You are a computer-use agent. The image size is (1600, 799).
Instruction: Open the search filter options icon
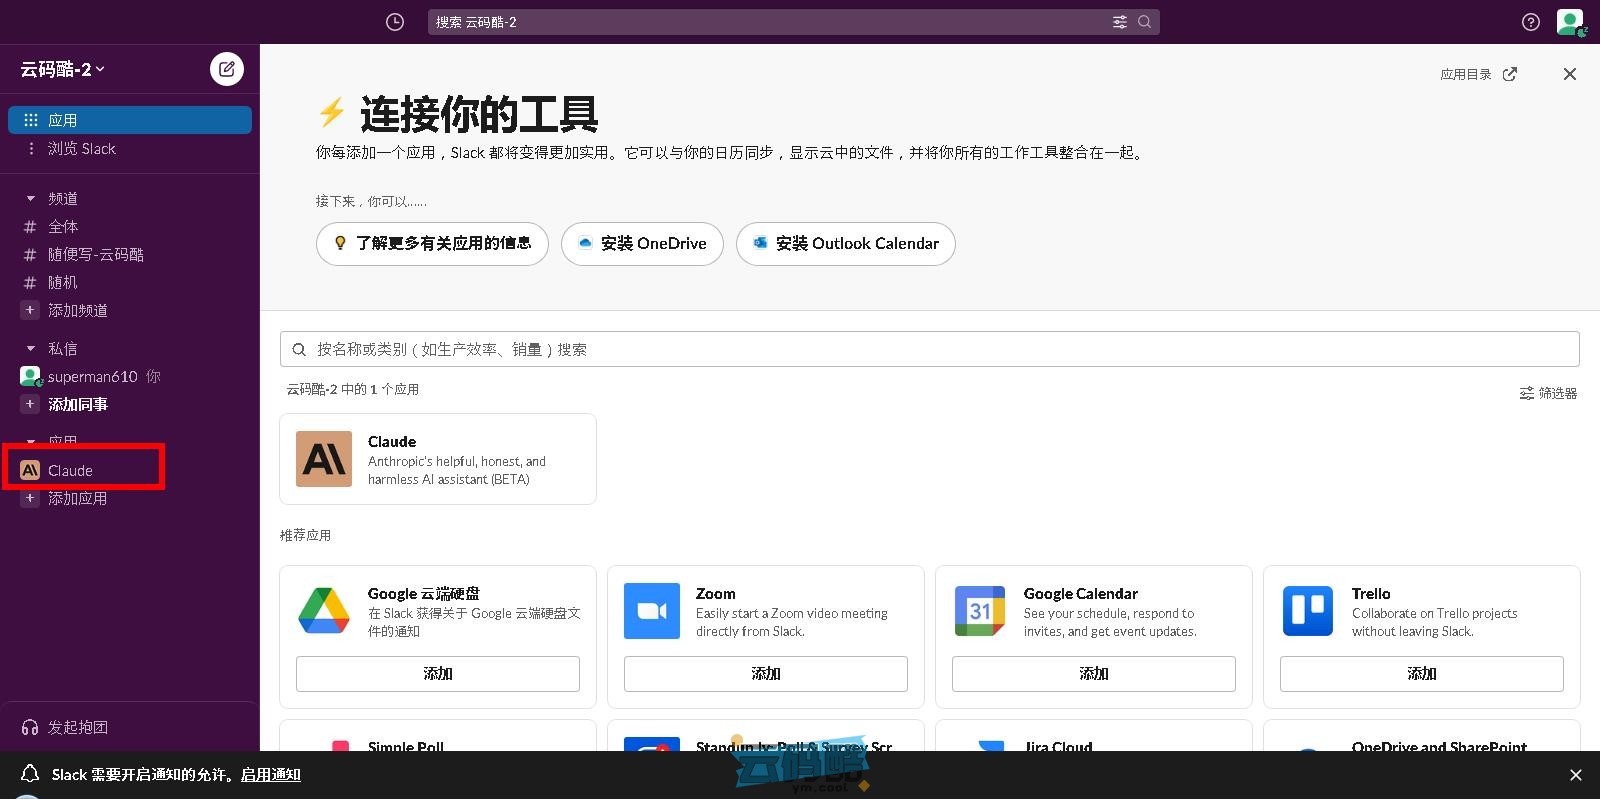pos(1119,22)
